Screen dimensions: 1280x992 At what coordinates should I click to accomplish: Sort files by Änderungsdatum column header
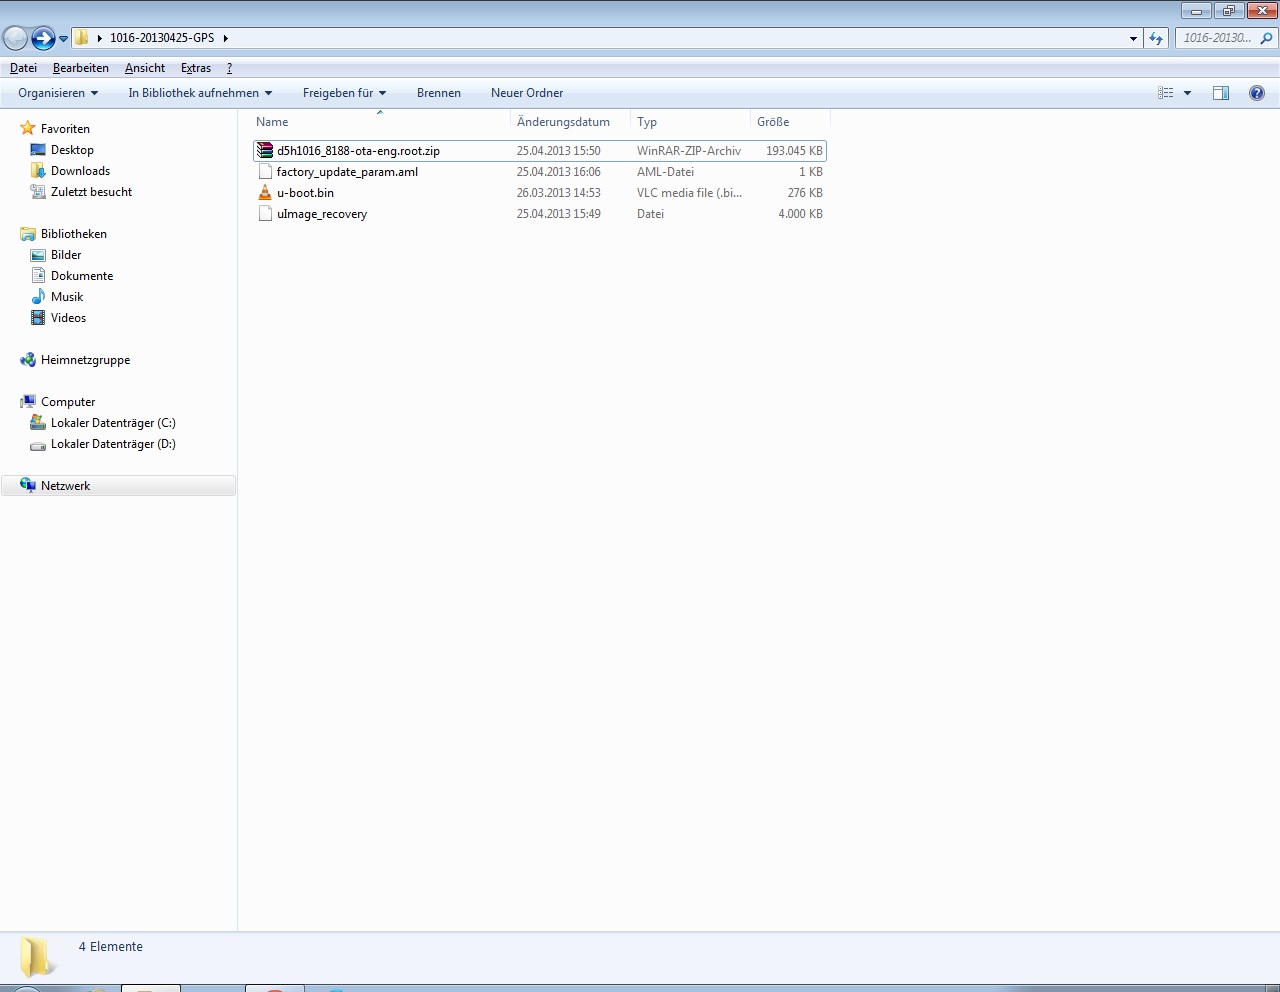click(563, 122)
